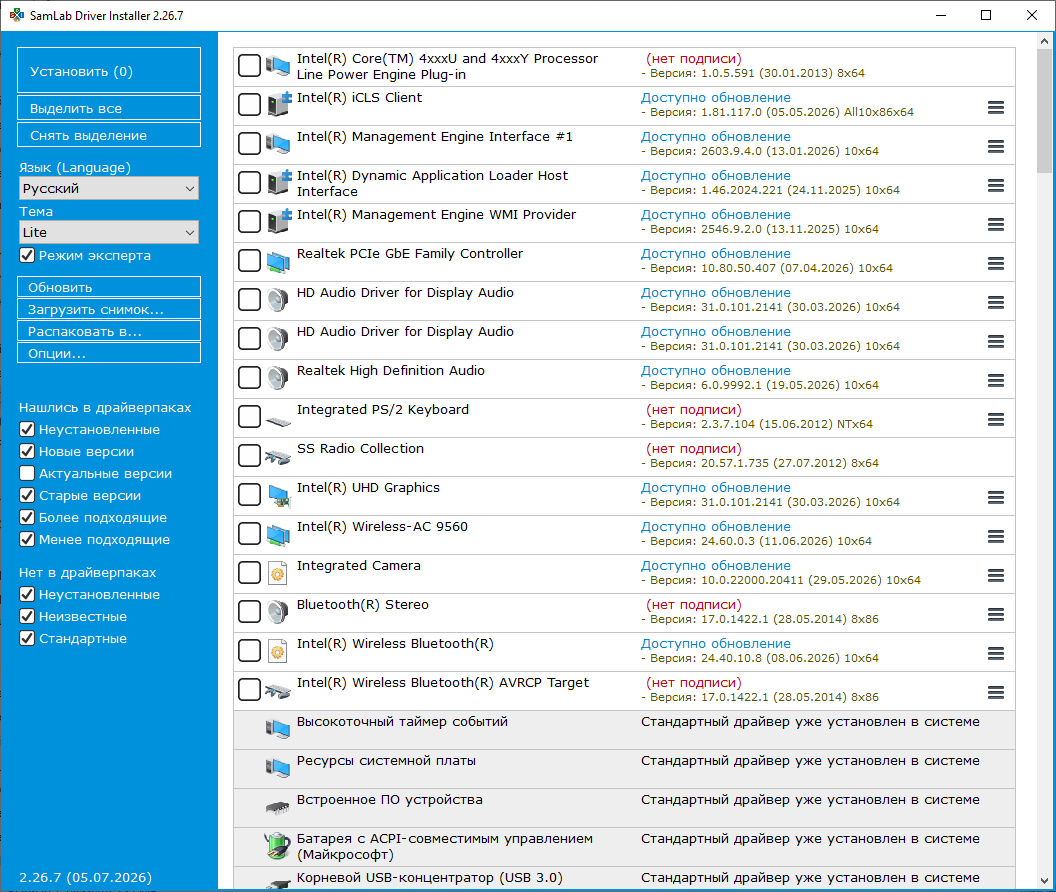The height and width of the screenshot is (892, 1056).
Task: Click the keyboard icon for Integrated PS/2 Keyboard
Action: click(278, 422)
